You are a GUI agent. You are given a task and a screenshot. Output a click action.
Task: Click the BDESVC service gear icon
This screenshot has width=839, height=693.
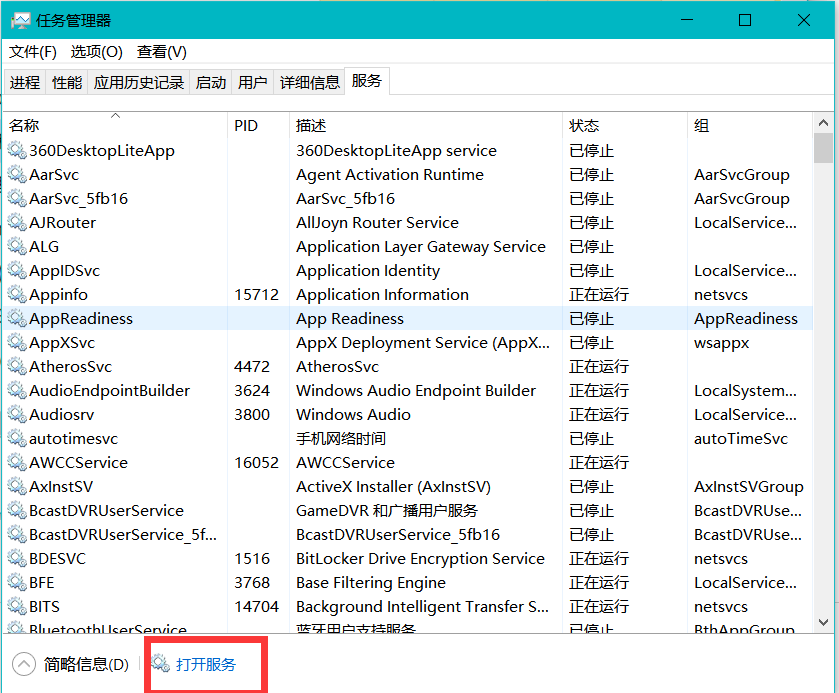17,559
